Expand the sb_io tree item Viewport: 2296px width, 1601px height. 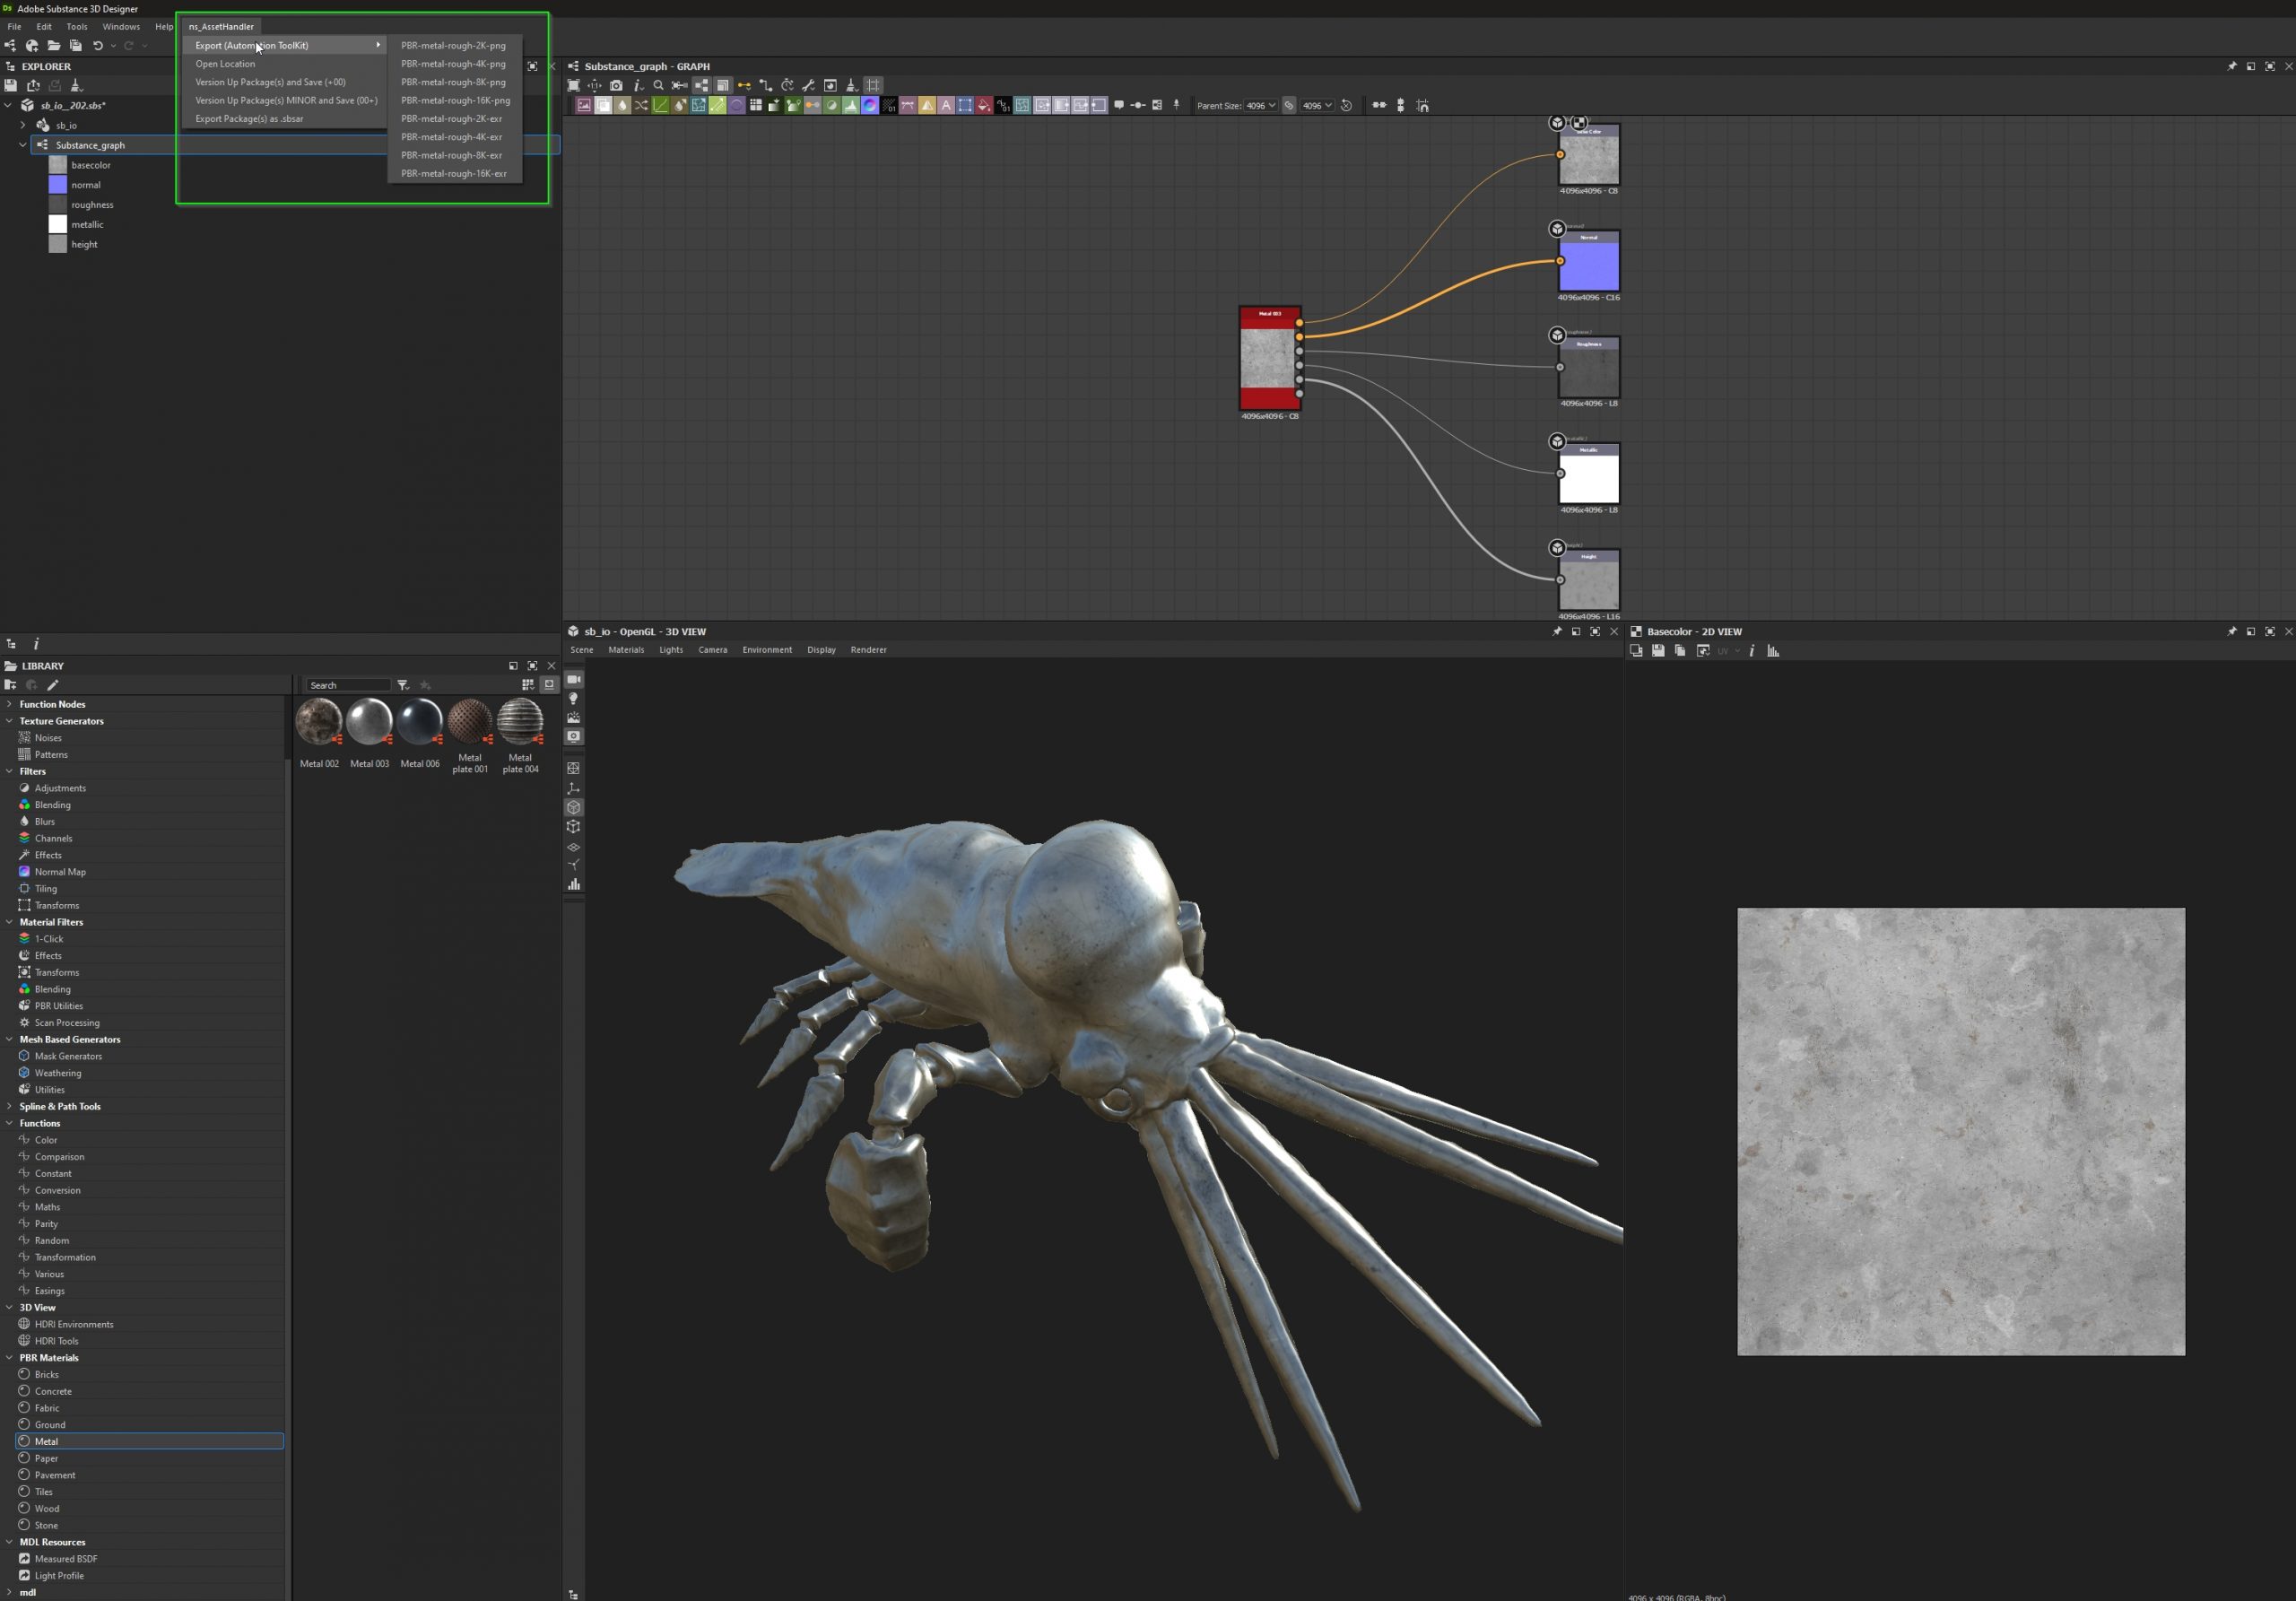[23, 125]
